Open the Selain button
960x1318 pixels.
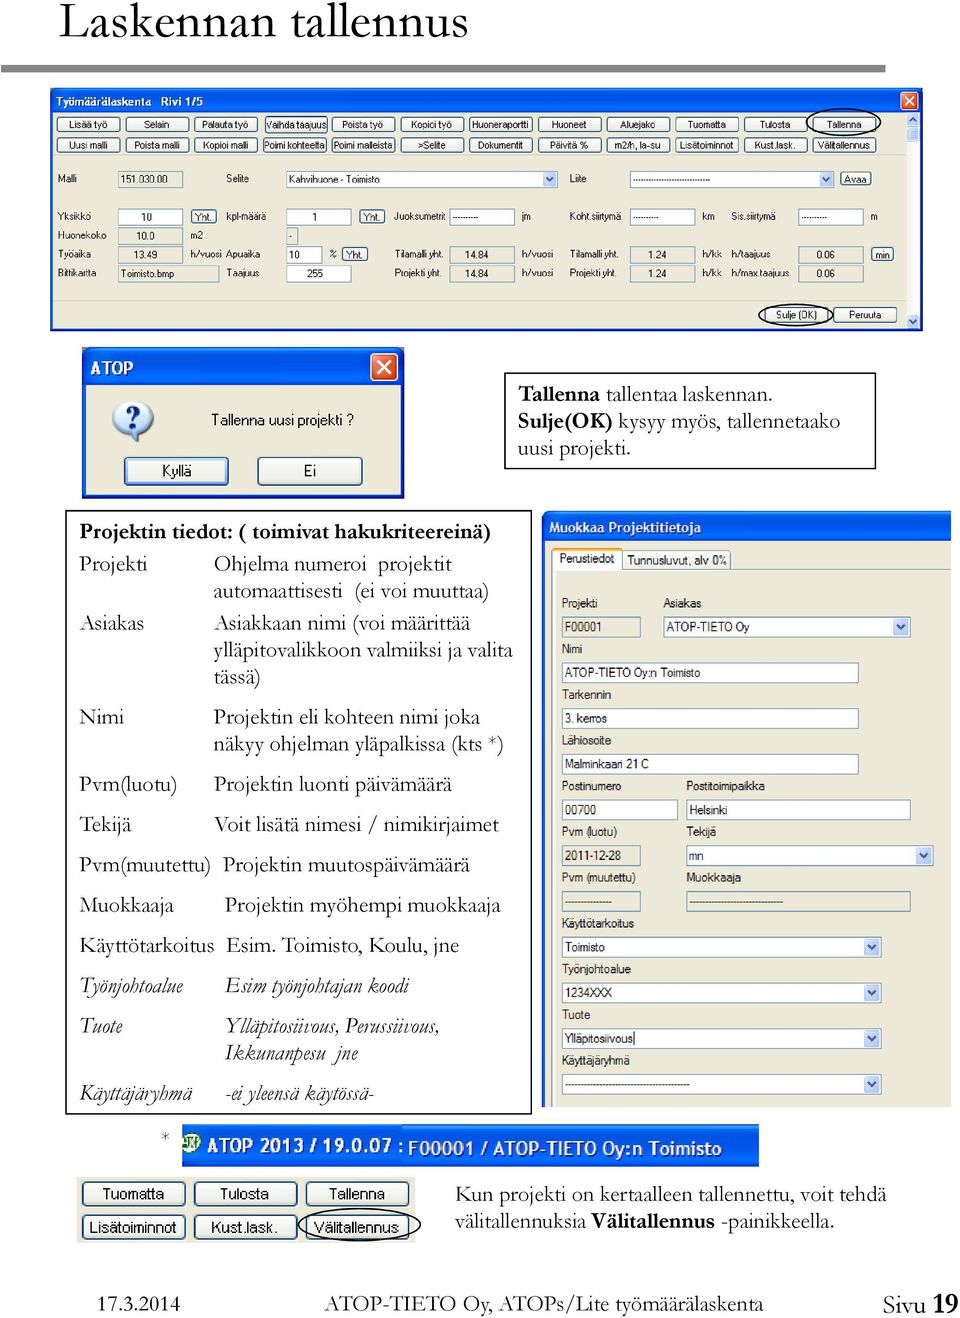[157, 125]
